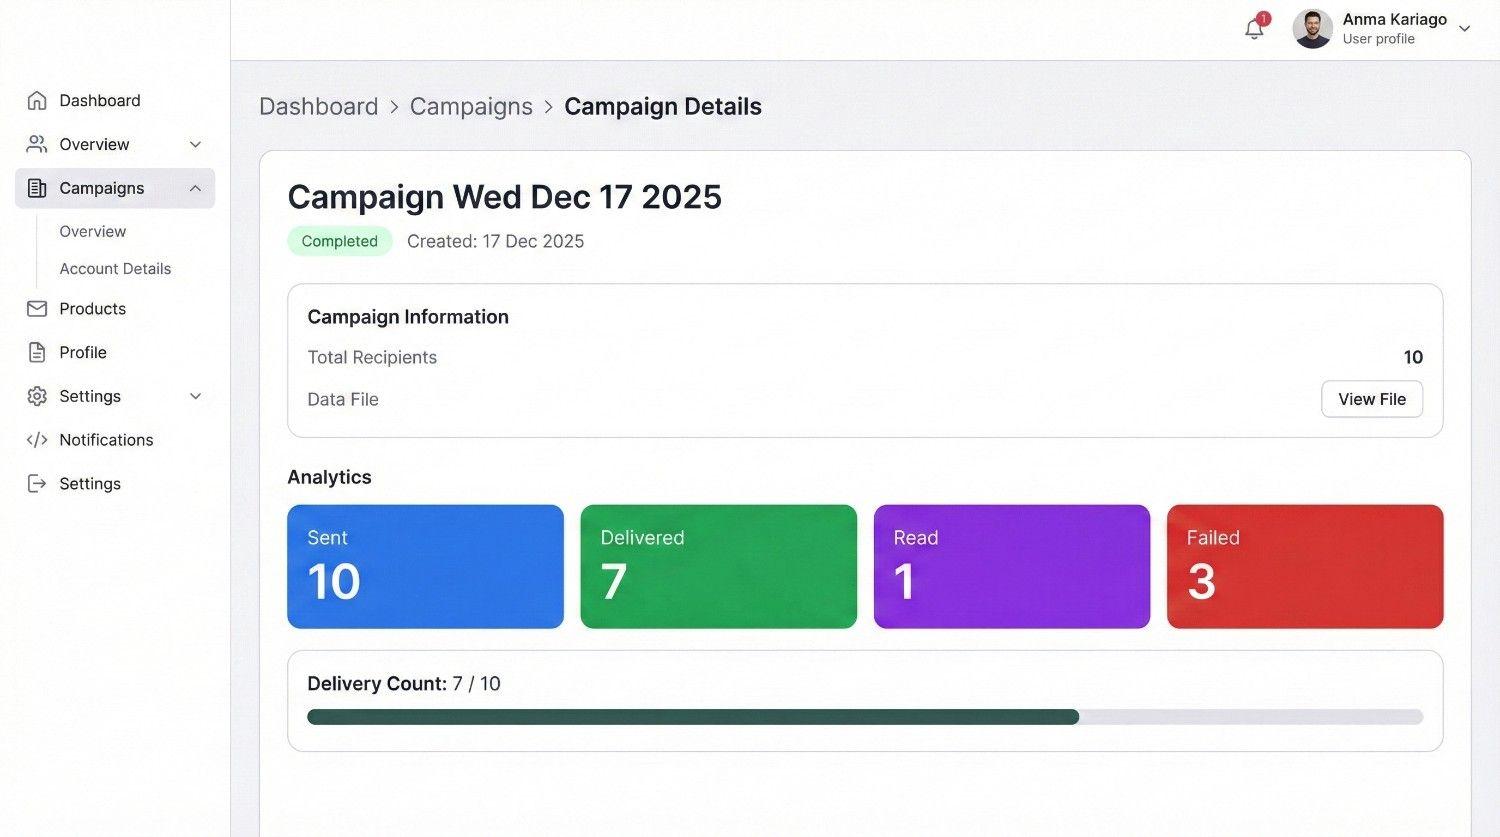Screen dimensions: 1500x837
Task: Click the Notifications code icon
Action: (x=37, y=440)
